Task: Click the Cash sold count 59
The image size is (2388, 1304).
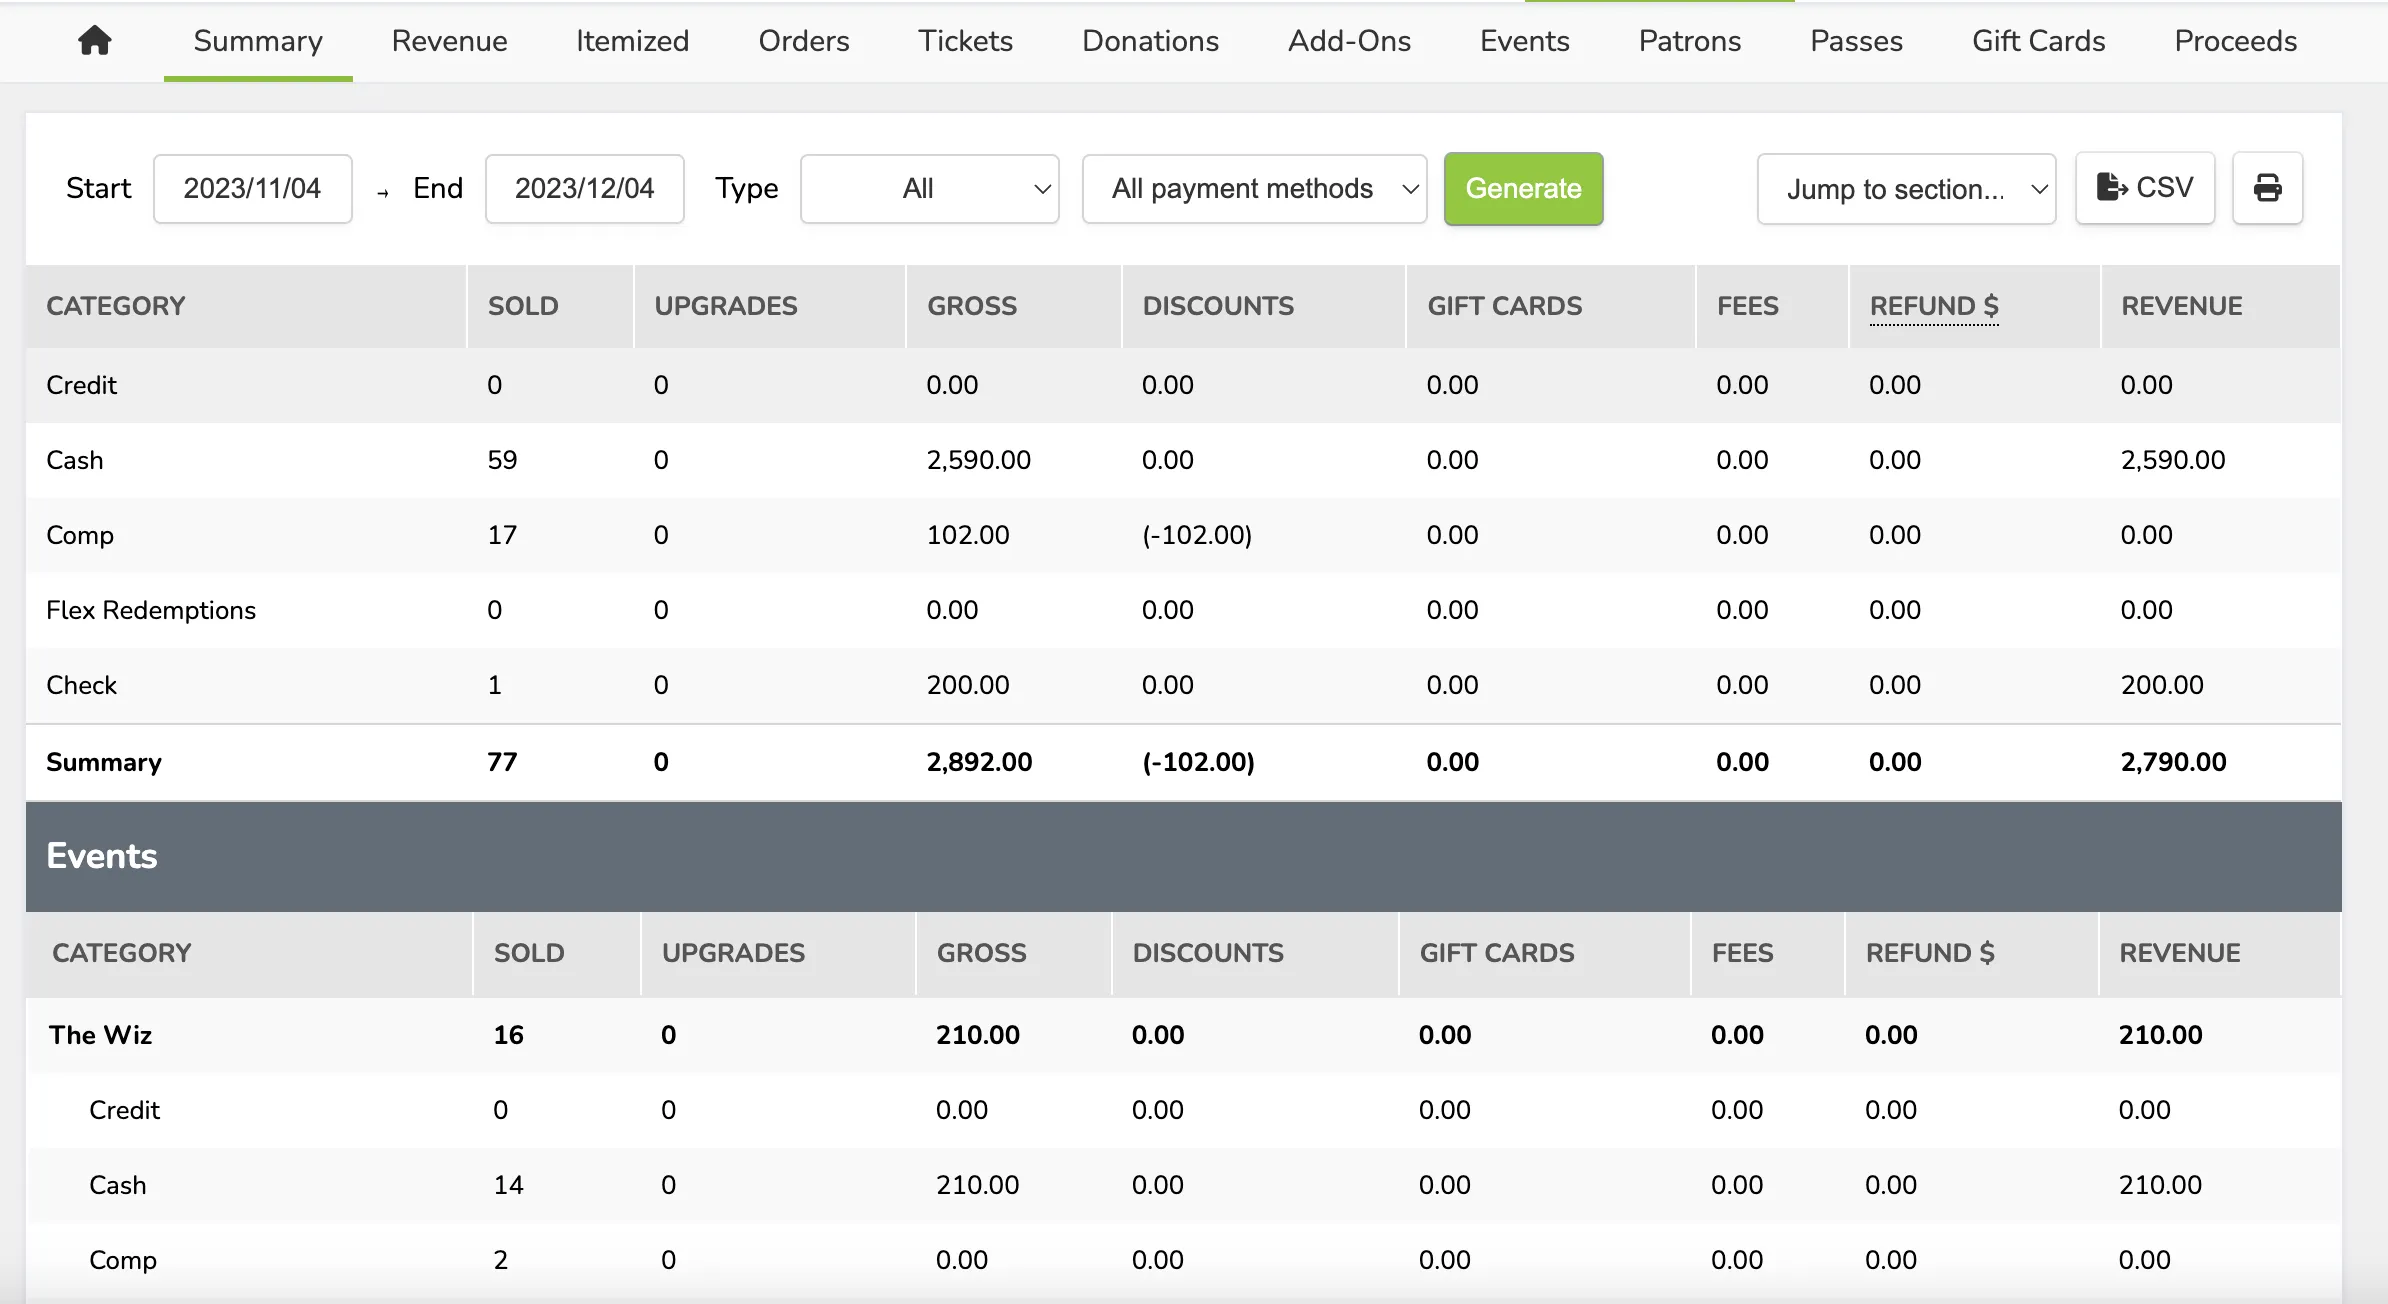Action: tap(502, 460)
